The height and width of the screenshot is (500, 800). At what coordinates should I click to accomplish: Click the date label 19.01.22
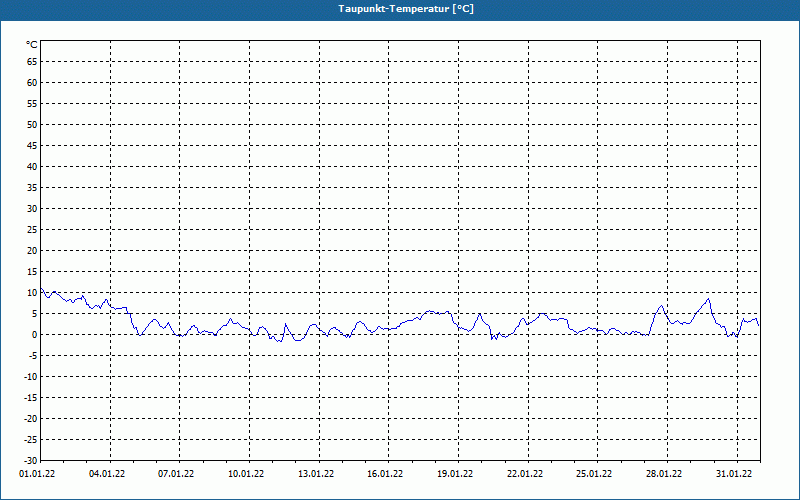(455, 474)
